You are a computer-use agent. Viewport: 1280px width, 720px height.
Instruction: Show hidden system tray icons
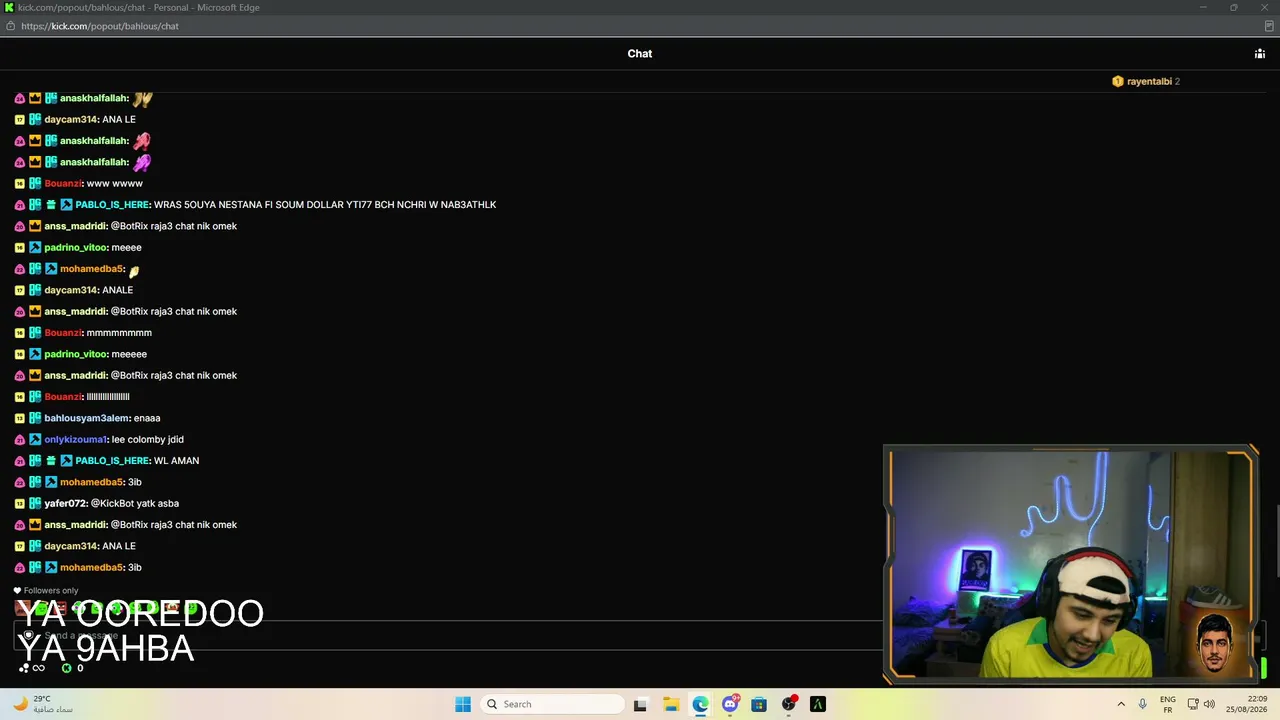click(1122, 704)
